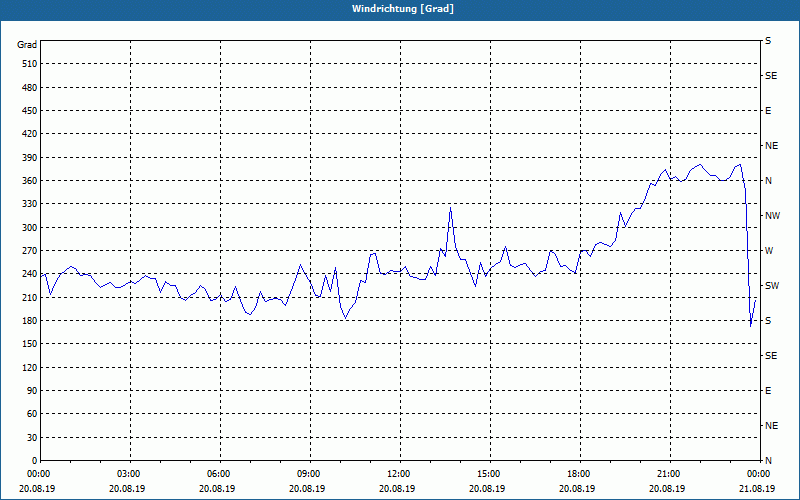Click the 360 y-axis value
800x500 pixels.
(30, 181)
